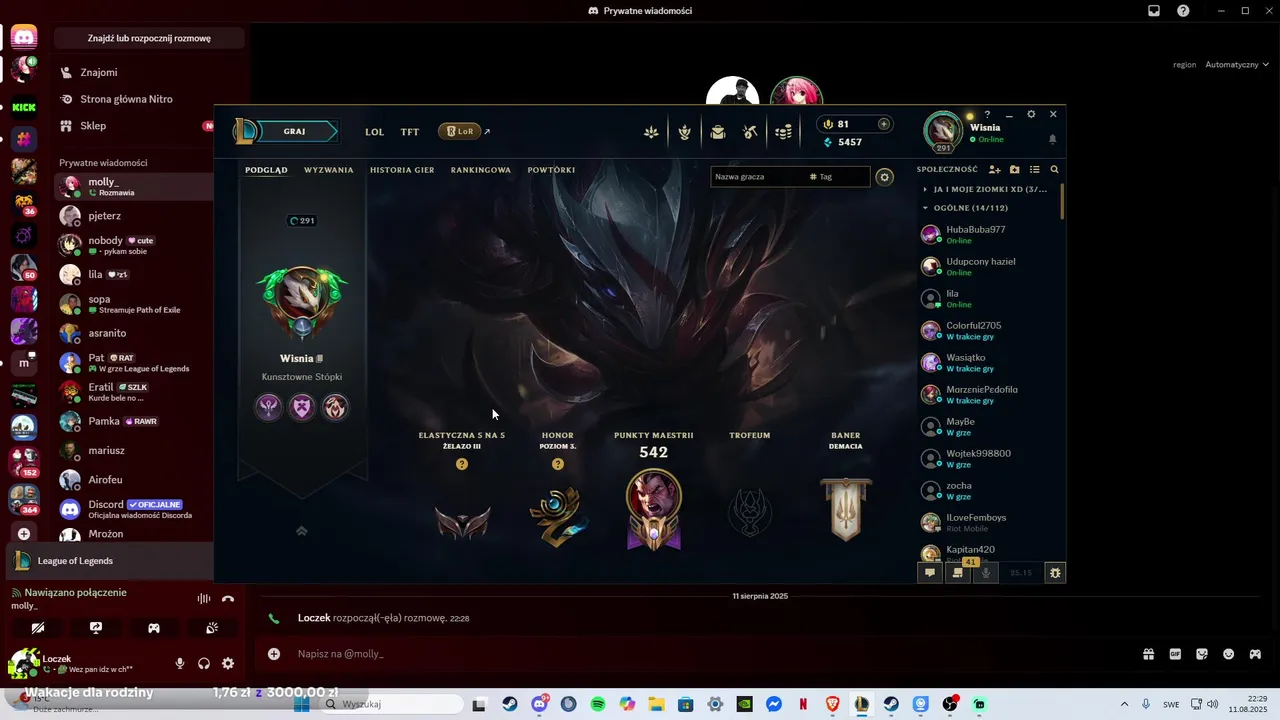Open Discord soundboard icon
1280x720 pixels.
pyautogui.click(x=212, y=628)
